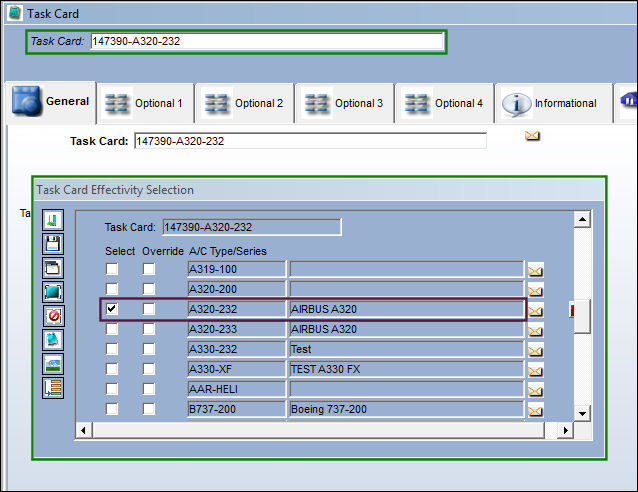Switch to the General tab
This screenshot has height=492, width=638.
pos(51,102)
